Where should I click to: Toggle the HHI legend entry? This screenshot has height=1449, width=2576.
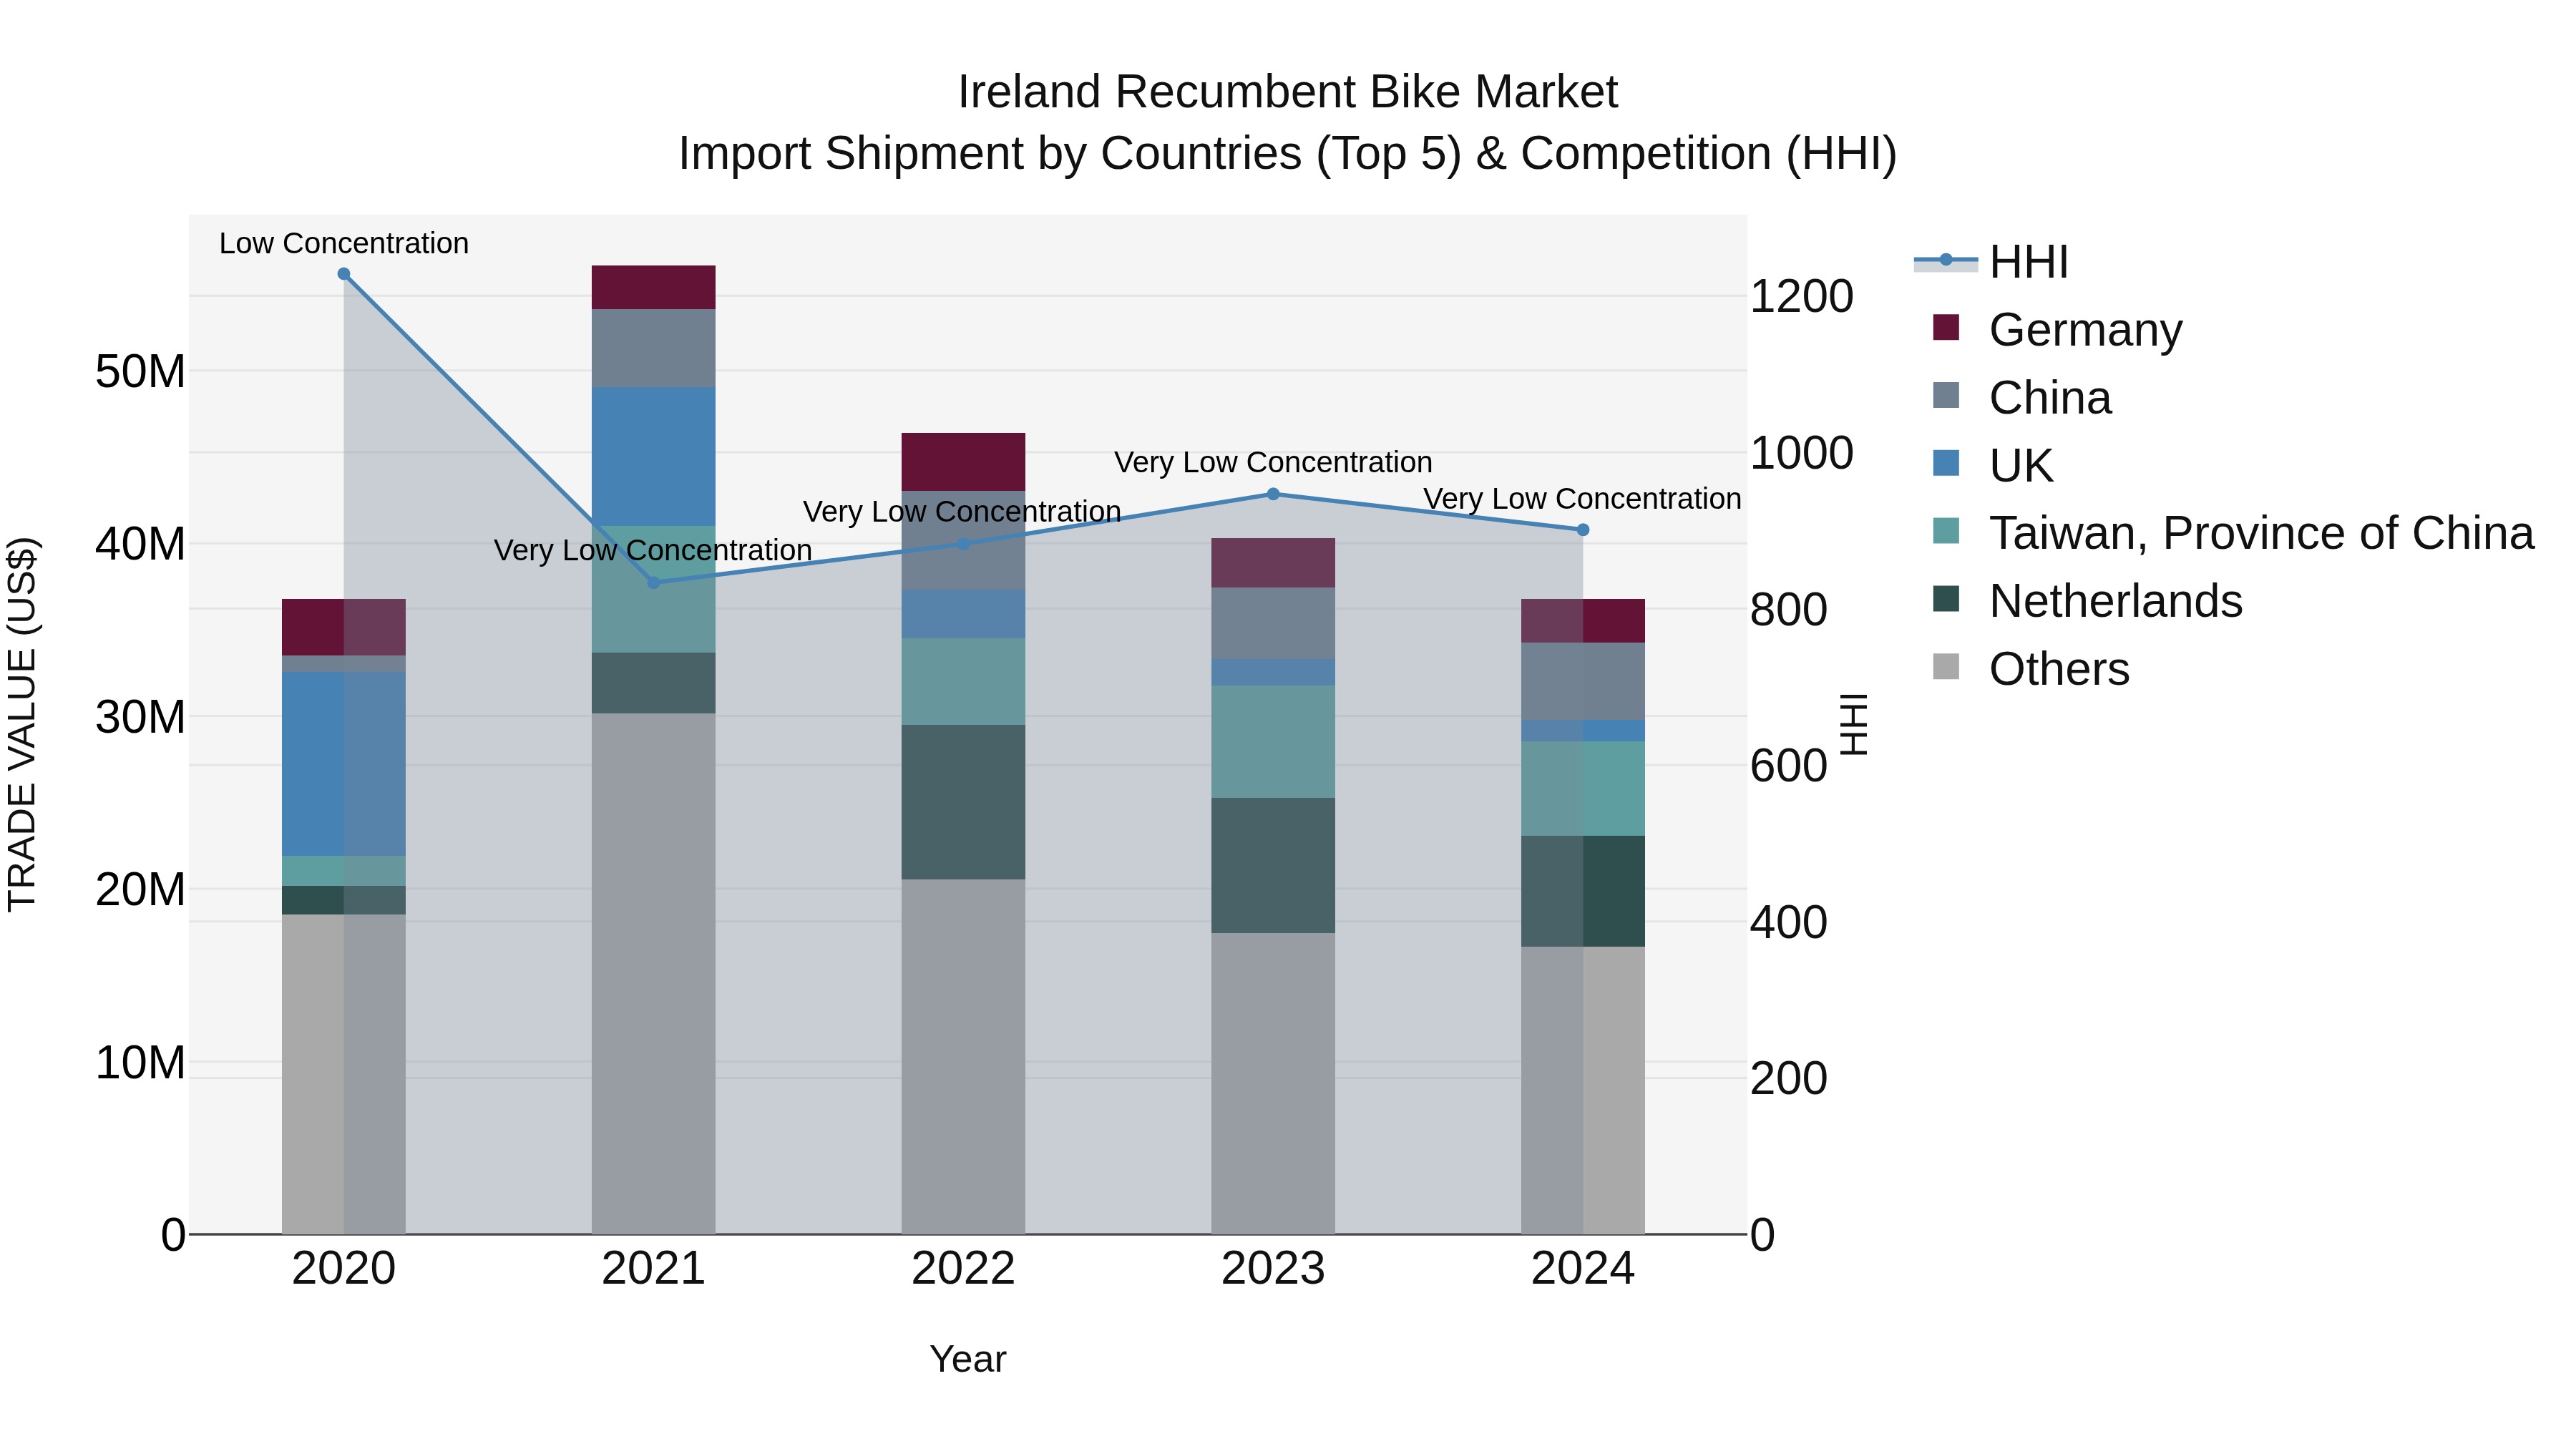pyautogui.click(x=1991, y=262)
